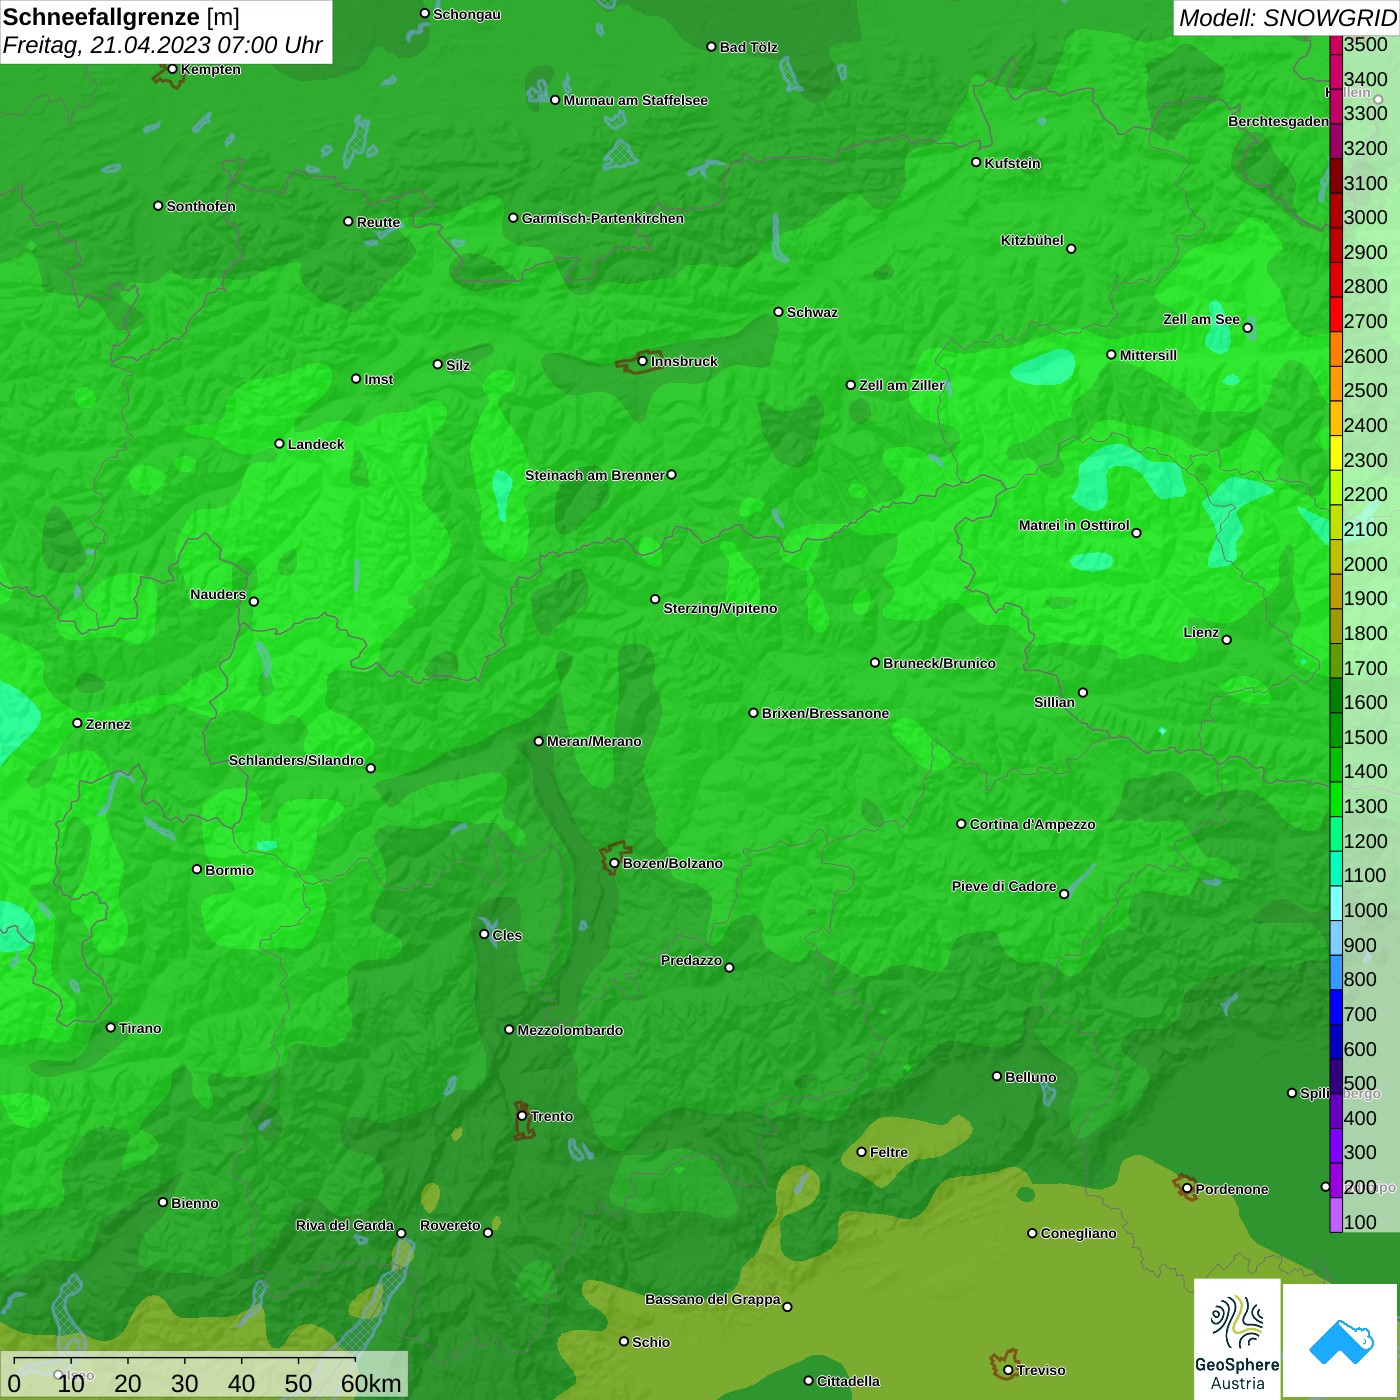Click the Pordenone city marker dot
Viewport: 1400px width, 1400px height.
[x=1187, y=1189]
